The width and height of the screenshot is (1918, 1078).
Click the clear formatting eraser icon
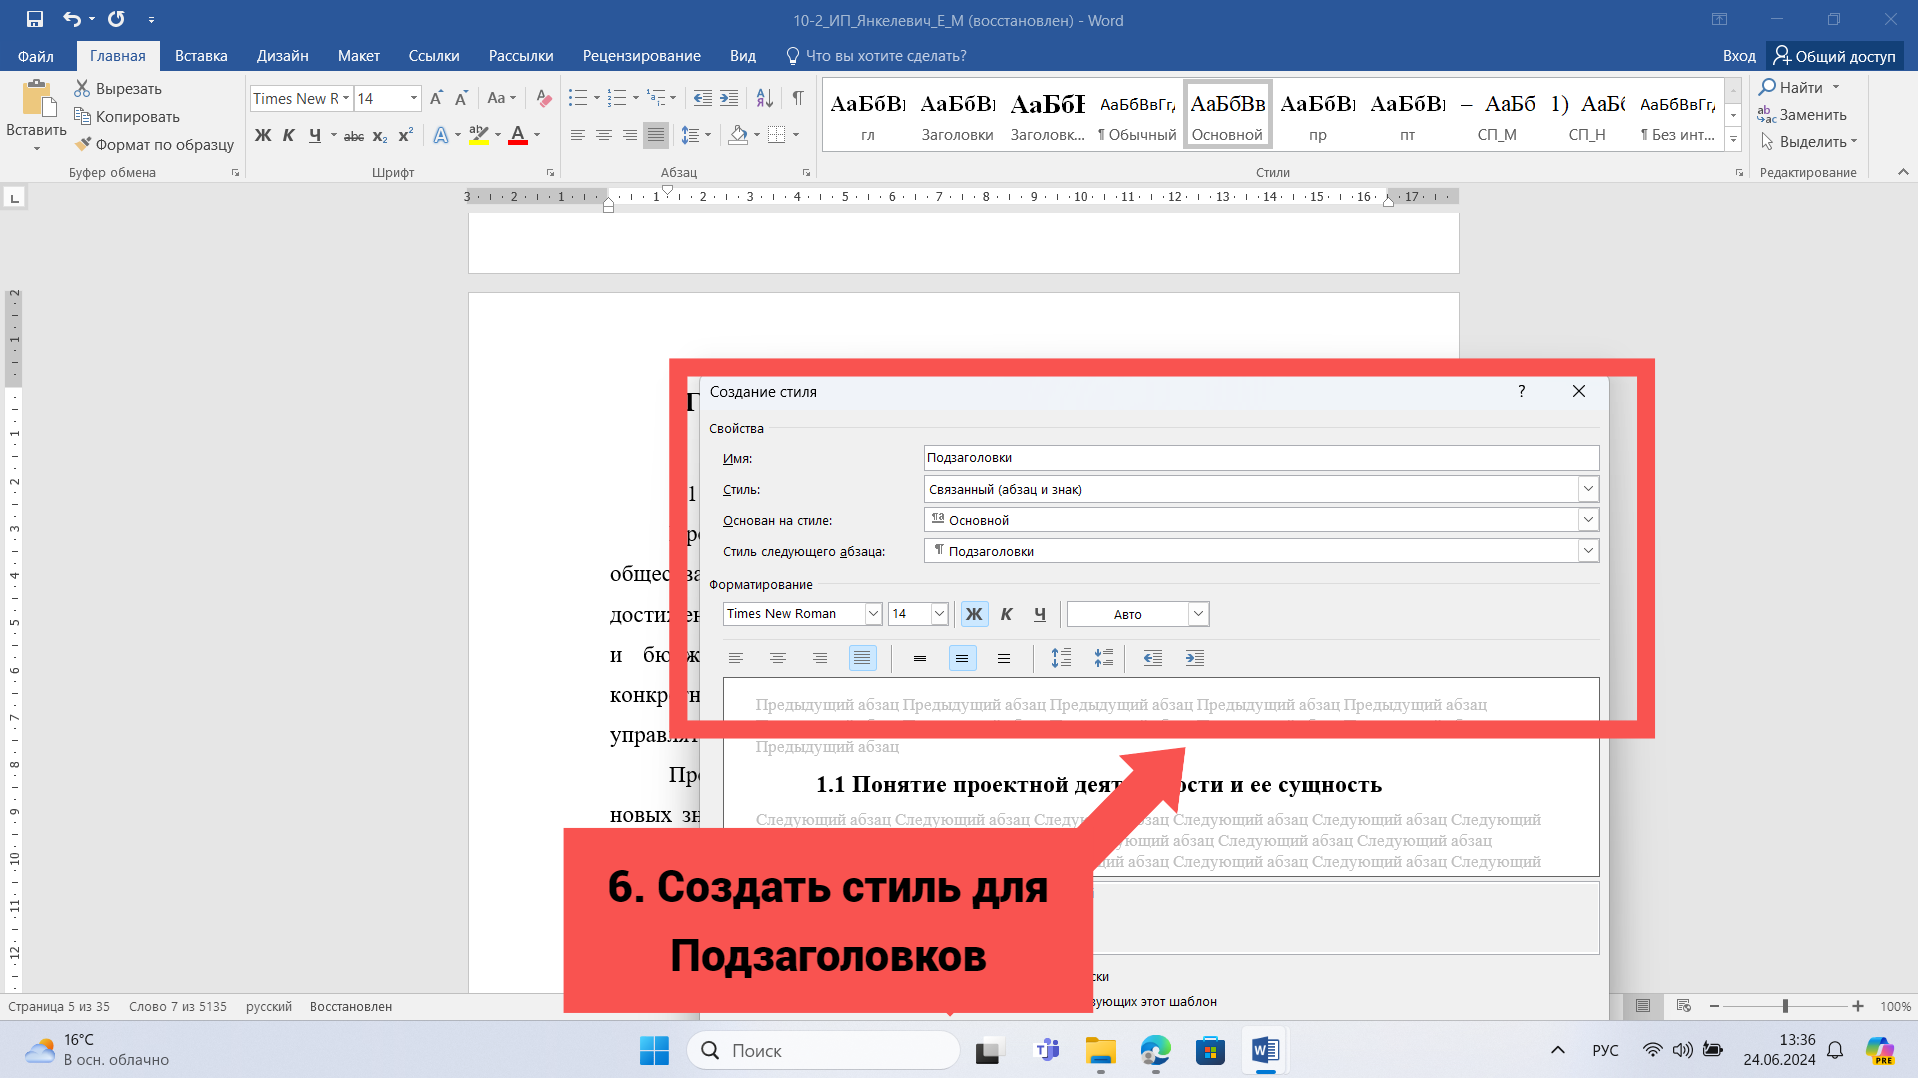(x=543, y=98)
